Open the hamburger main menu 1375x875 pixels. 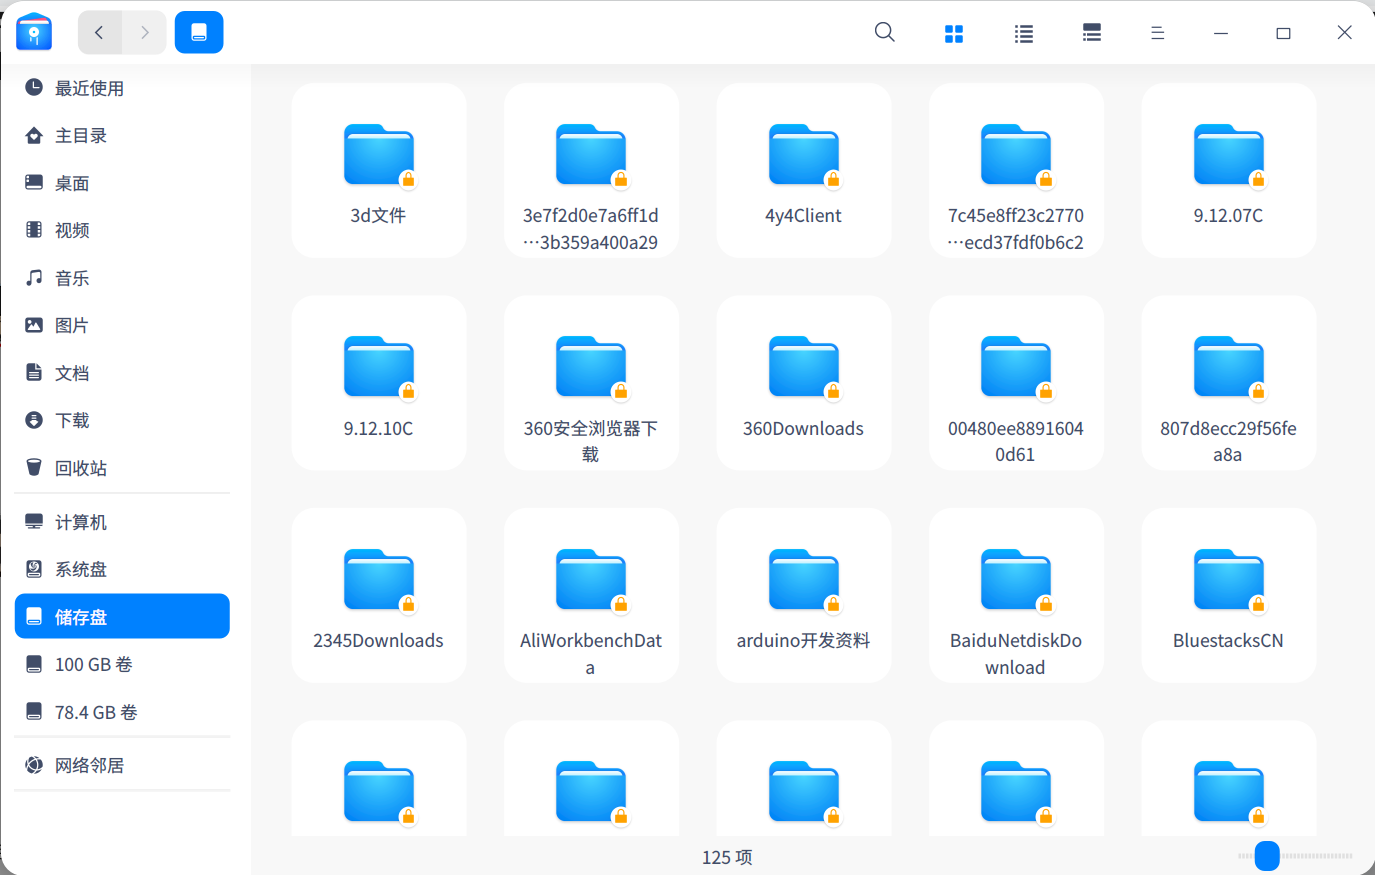pos(1157,34)
